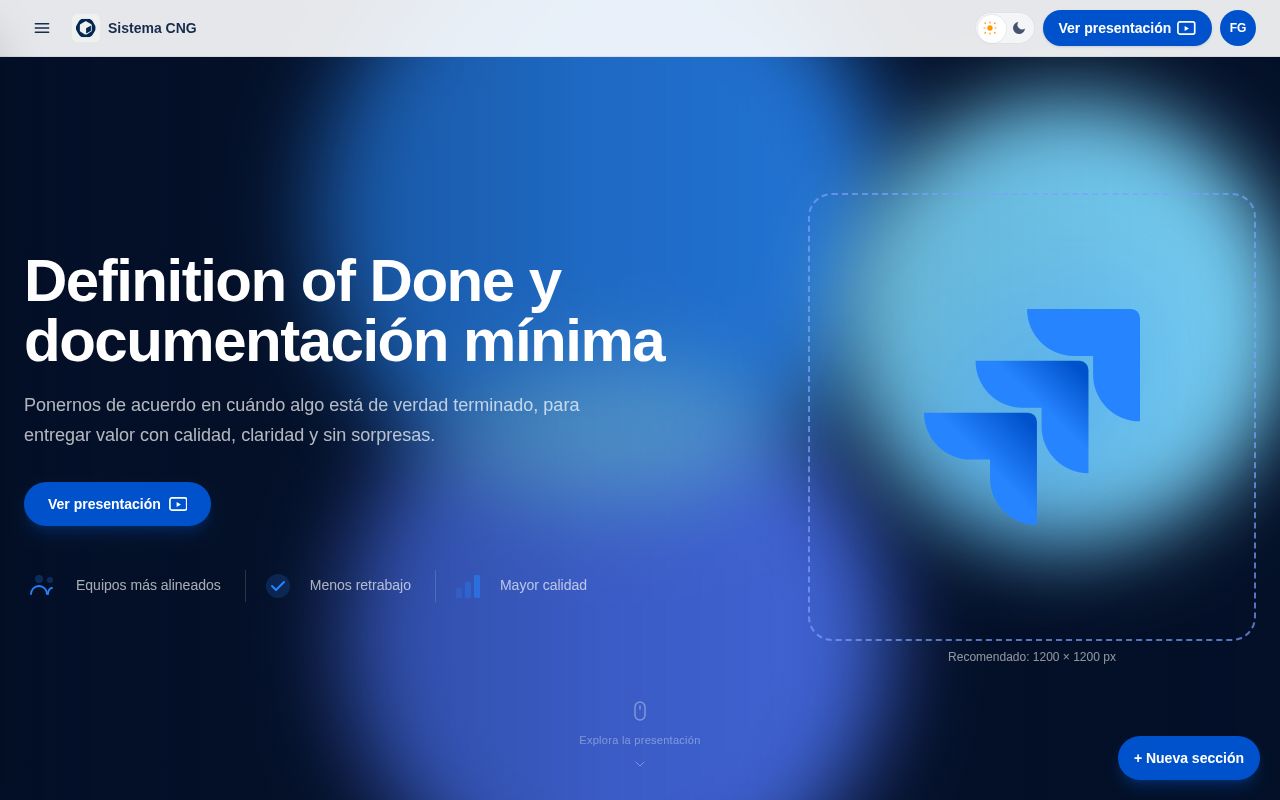
Task: Click hero Ver presentación button
Action: pos(117,504)
